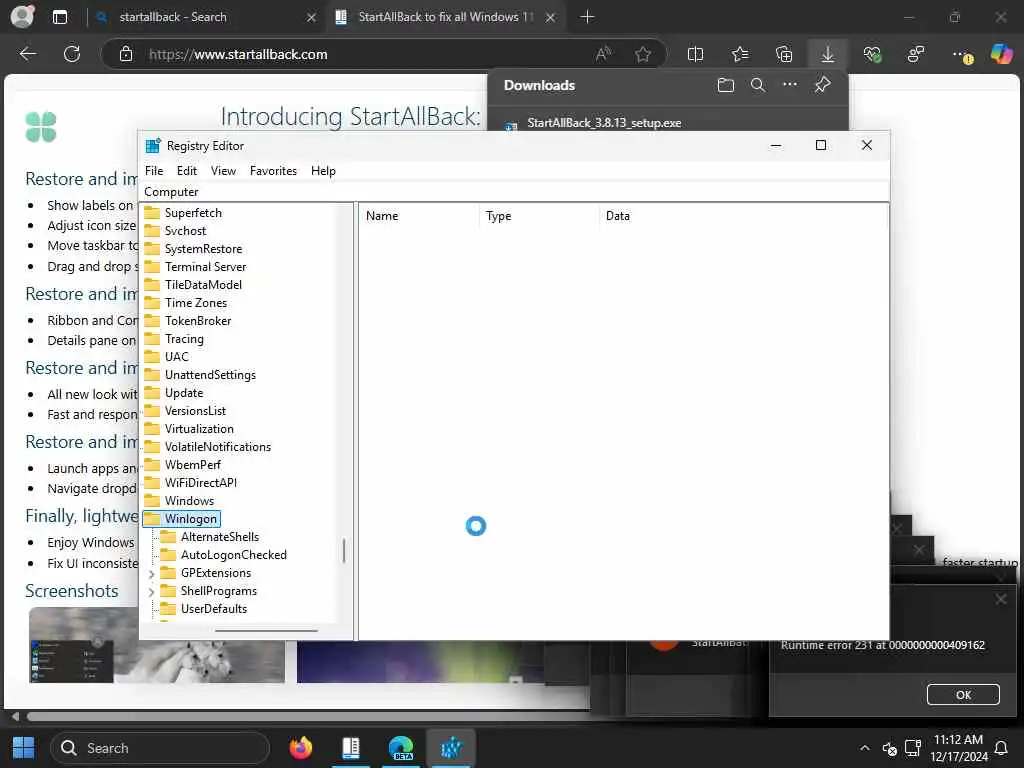Select the UserDefaults key
Image resolution: width=1024 pixels, height=768 pixels.
click(214, 609)
